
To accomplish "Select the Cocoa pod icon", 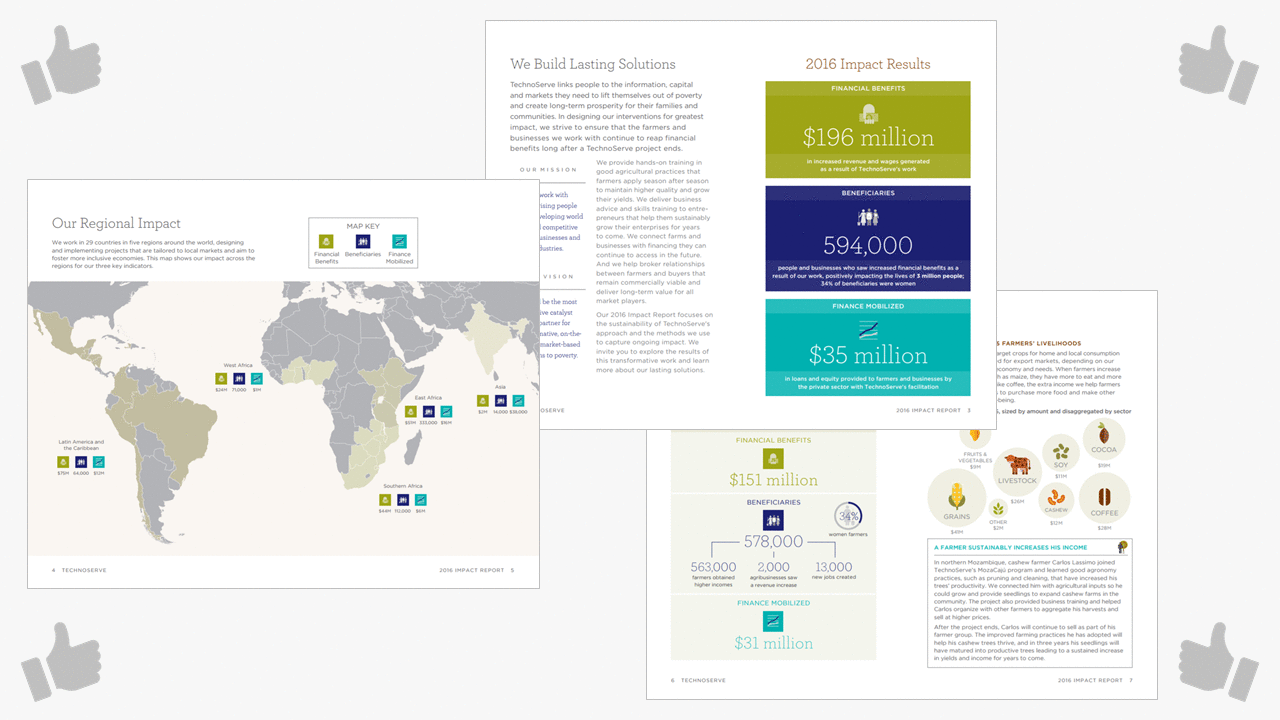I will point(1104,434).
